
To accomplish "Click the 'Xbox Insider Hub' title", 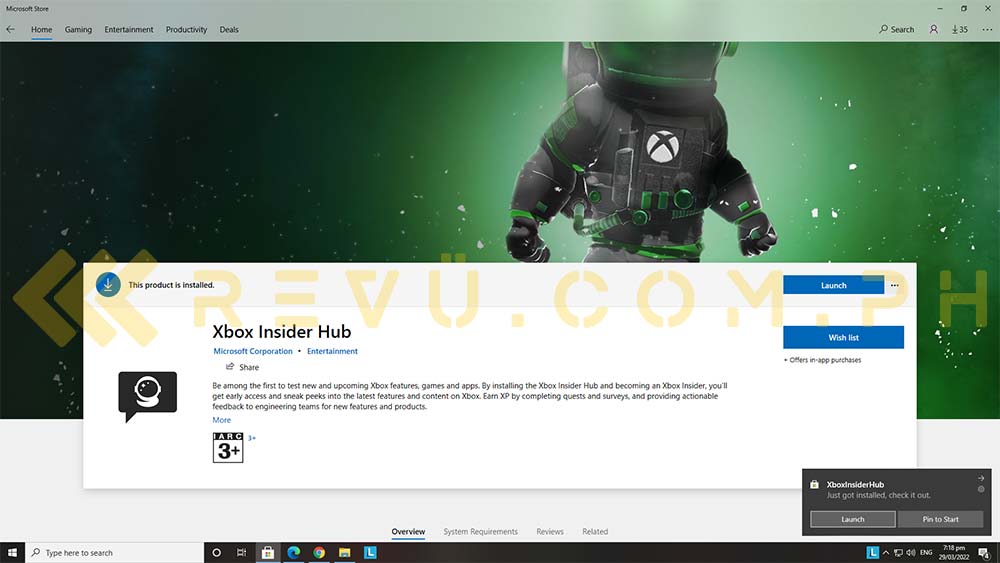I will coord(281,332).
